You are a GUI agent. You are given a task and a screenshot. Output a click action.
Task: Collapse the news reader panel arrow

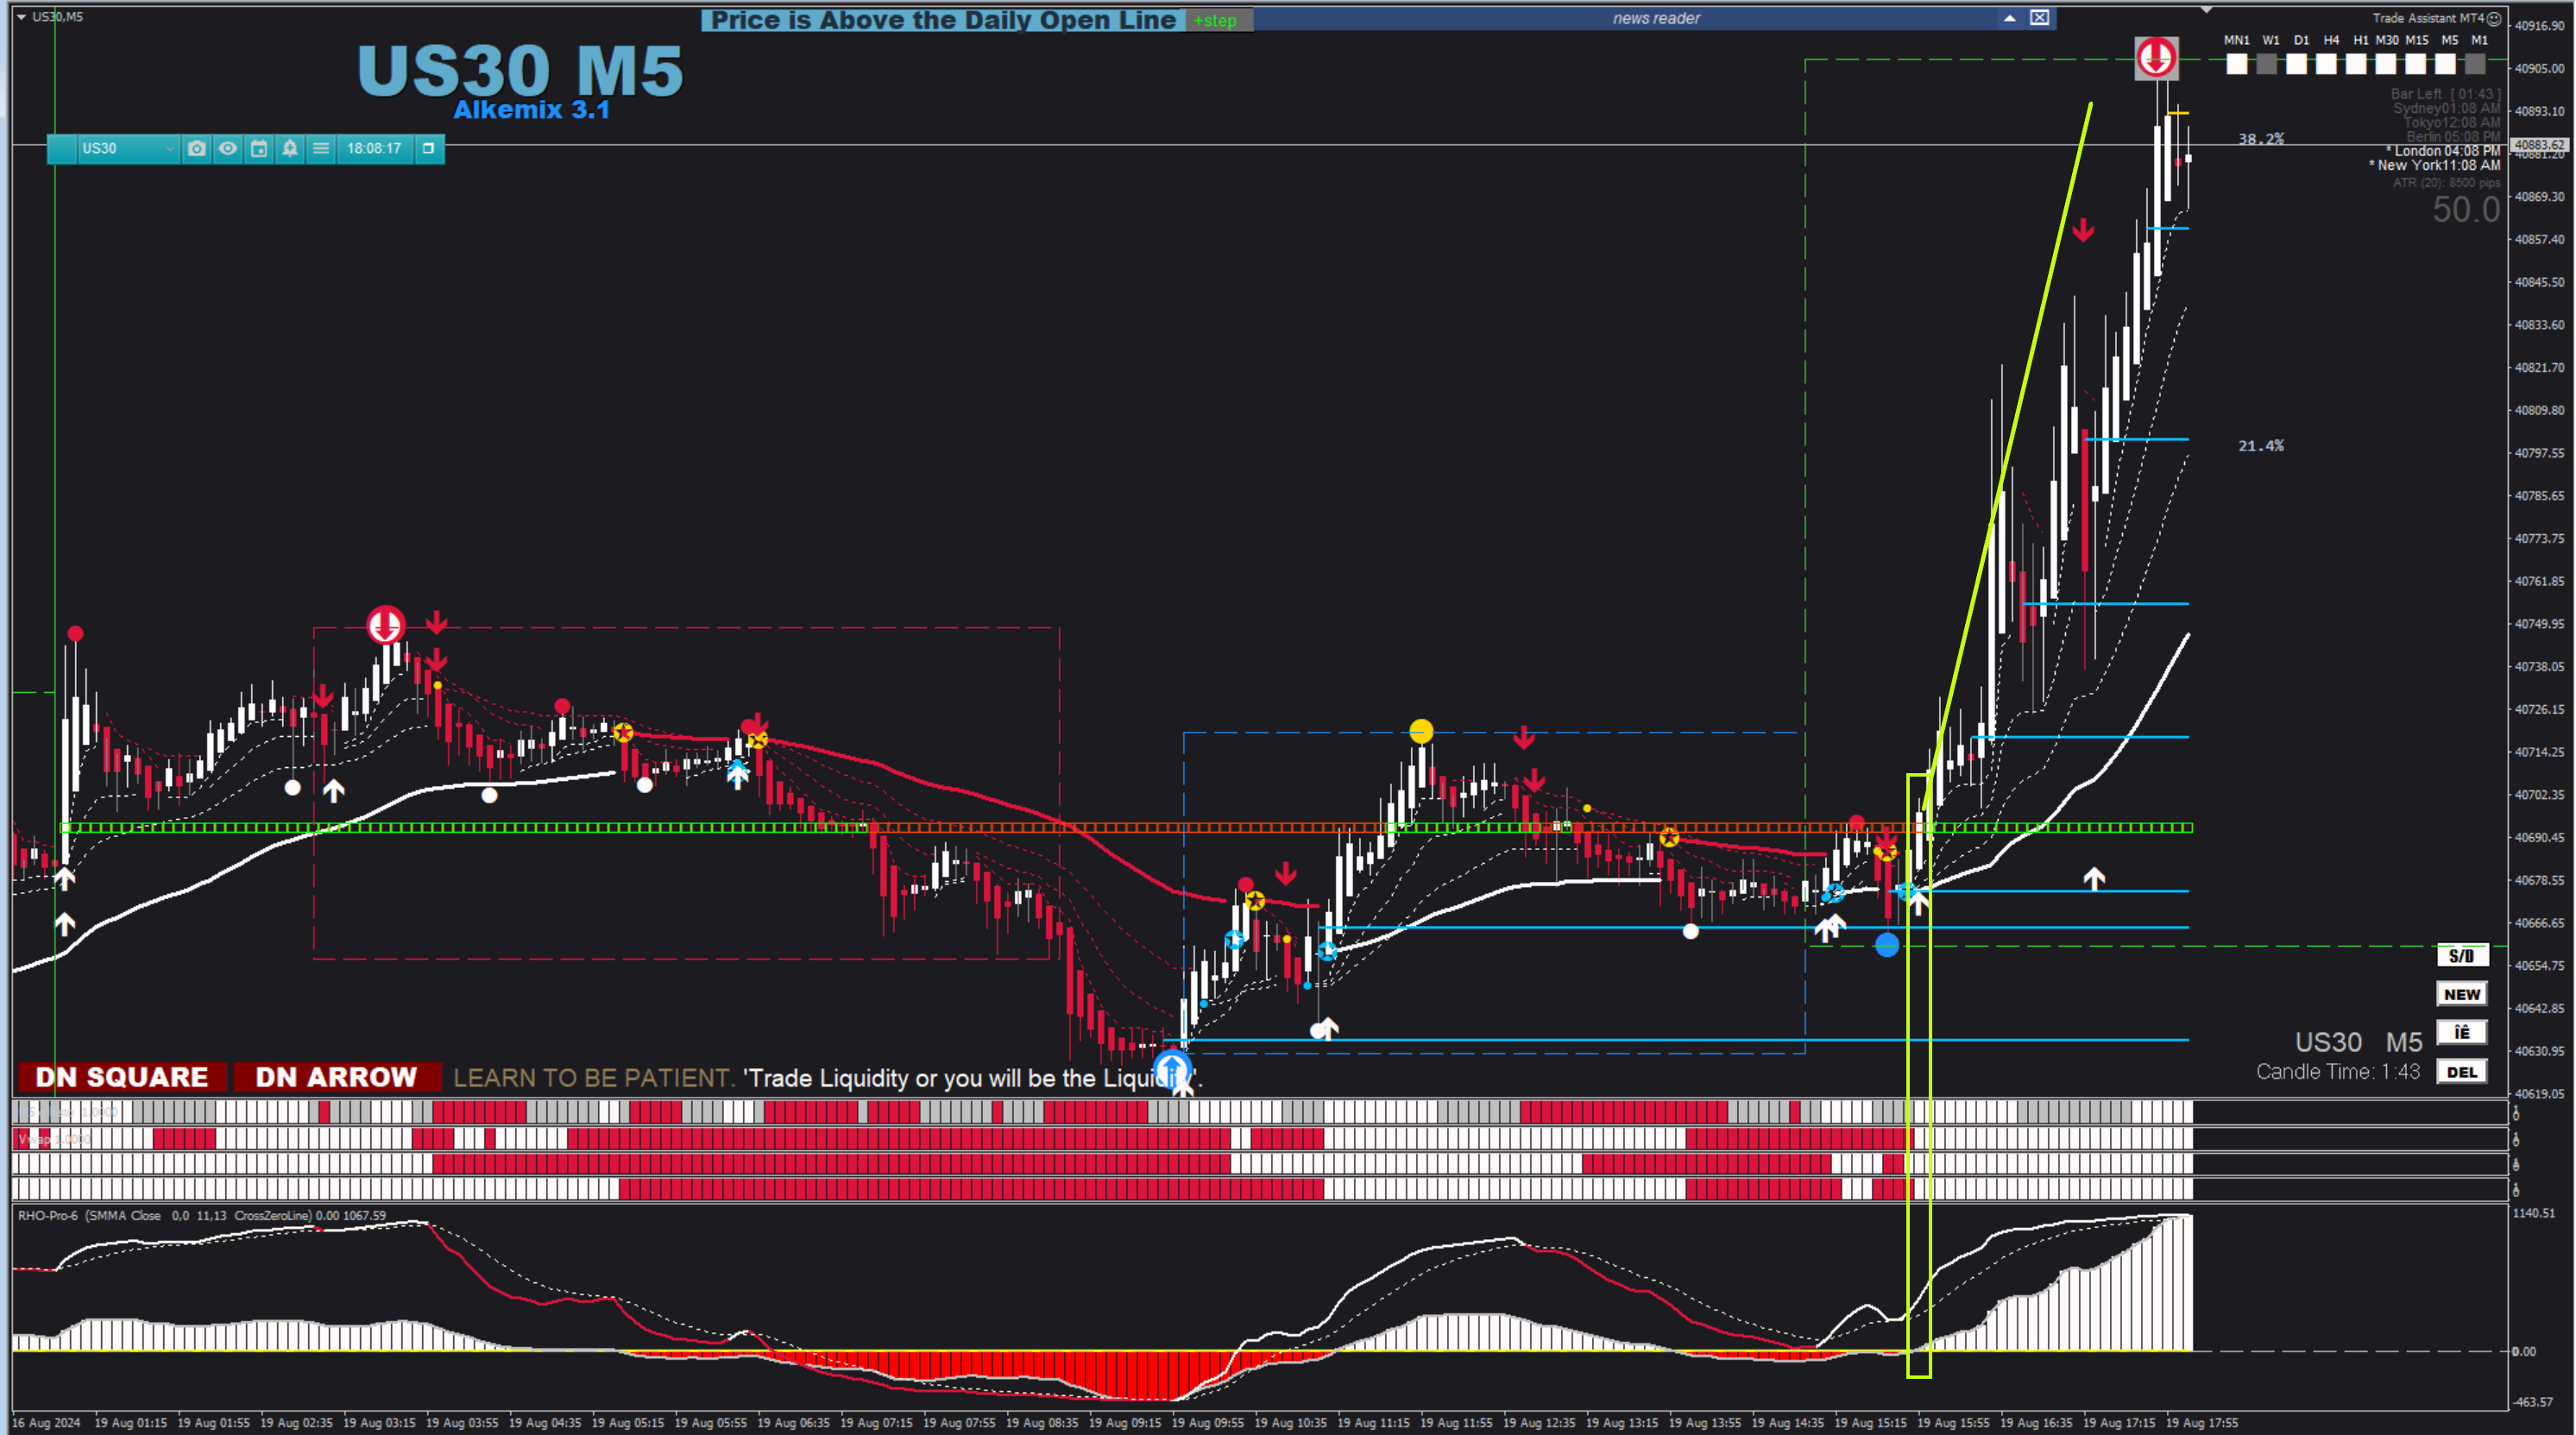pos(2009,18)
